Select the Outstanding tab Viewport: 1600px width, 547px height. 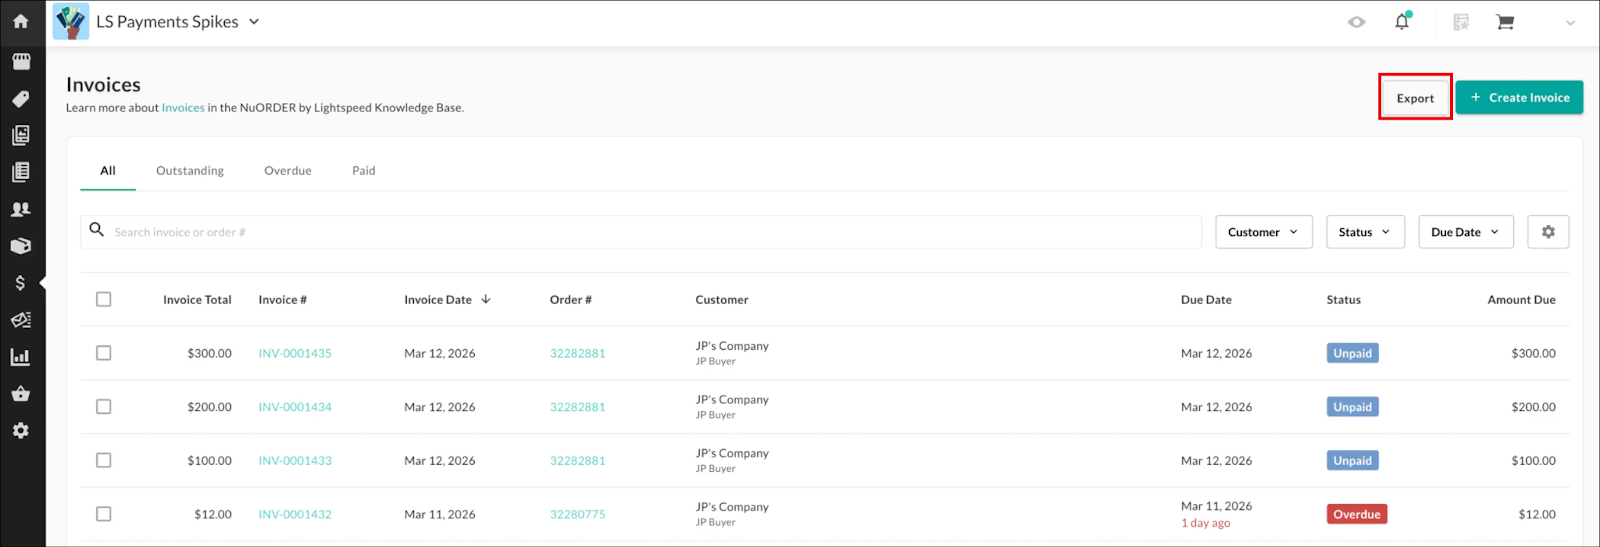pos(190,171)
